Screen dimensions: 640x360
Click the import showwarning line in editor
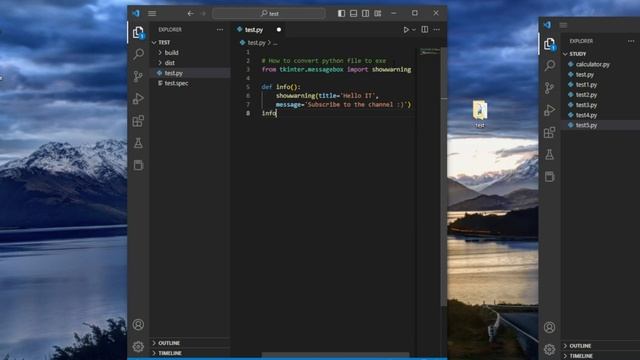[336, 69]
